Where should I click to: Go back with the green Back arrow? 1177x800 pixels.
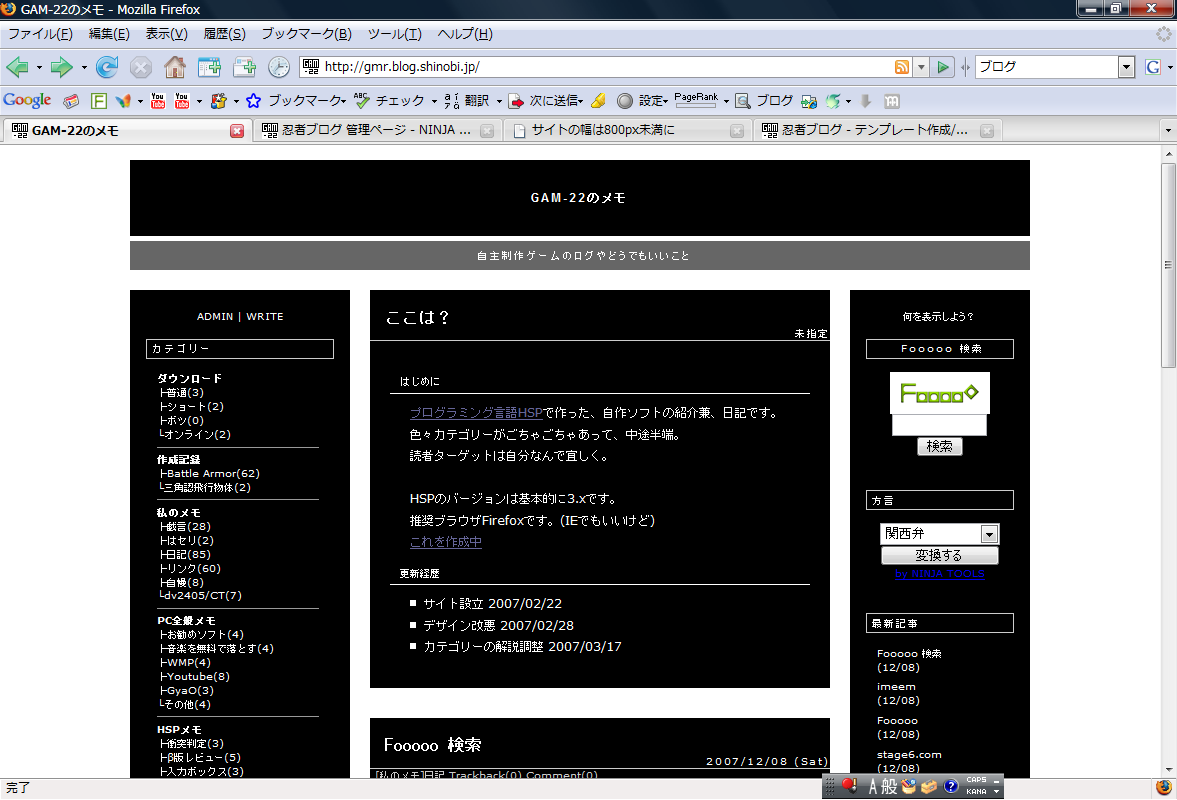pyautogui.click(x=17, y=67)
